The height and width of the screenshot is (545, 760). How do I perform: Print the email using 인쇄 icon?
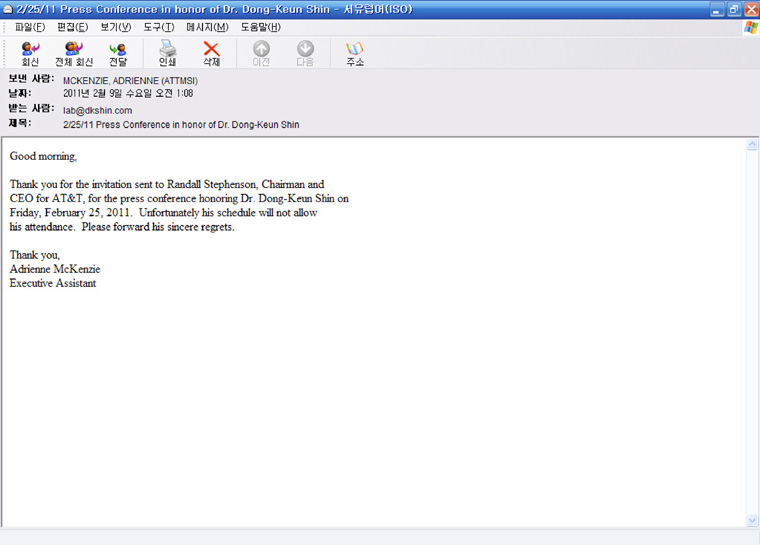pyautogui.click(x=168, y=53)
